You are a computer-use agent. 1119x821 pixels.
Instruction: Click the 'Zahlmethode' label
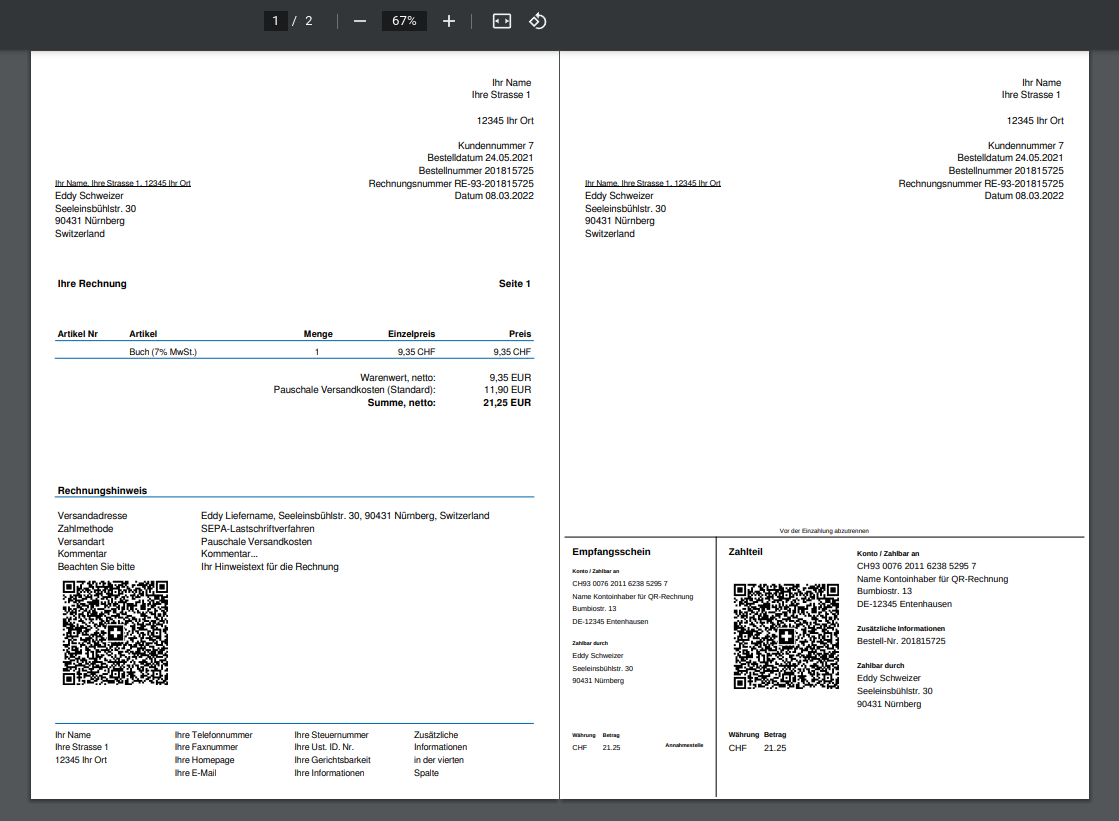[x=85, y=529]
